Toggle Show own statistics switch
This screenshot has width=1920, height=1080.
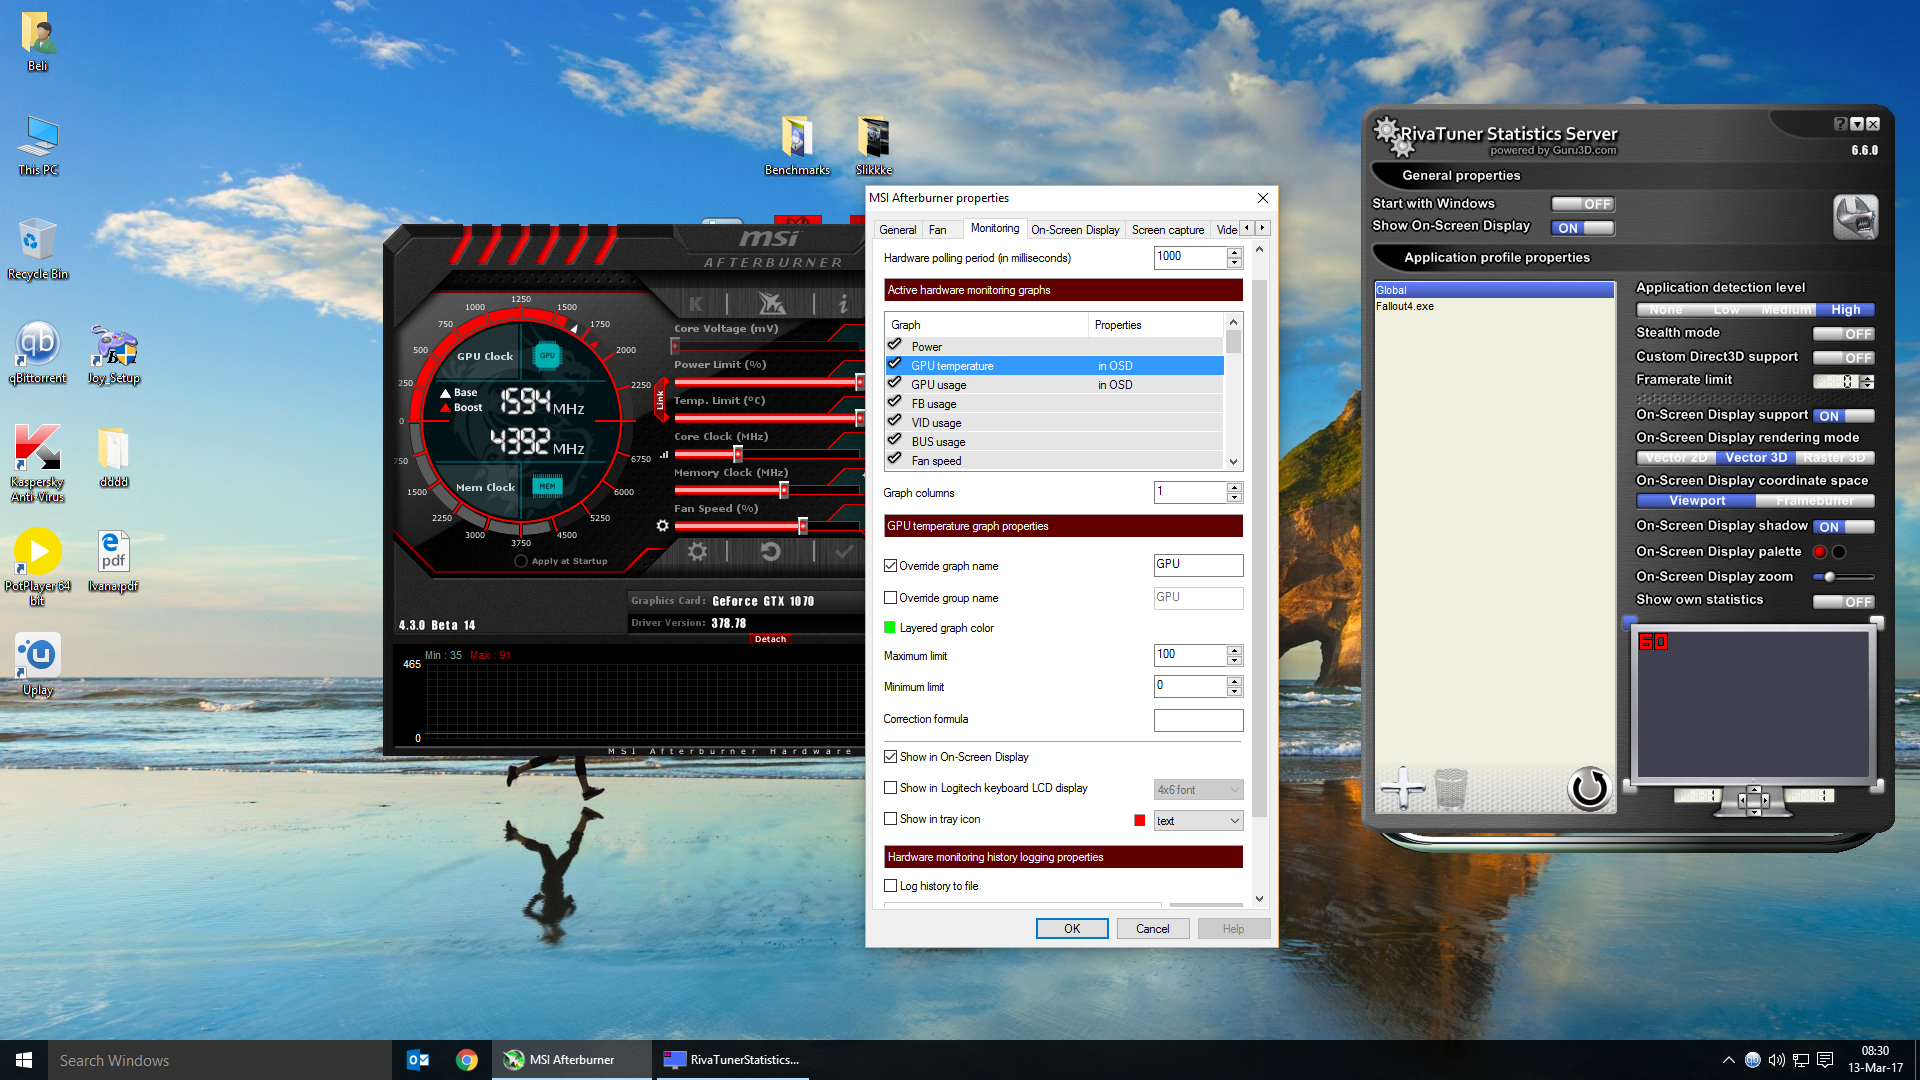(1844, 602)
